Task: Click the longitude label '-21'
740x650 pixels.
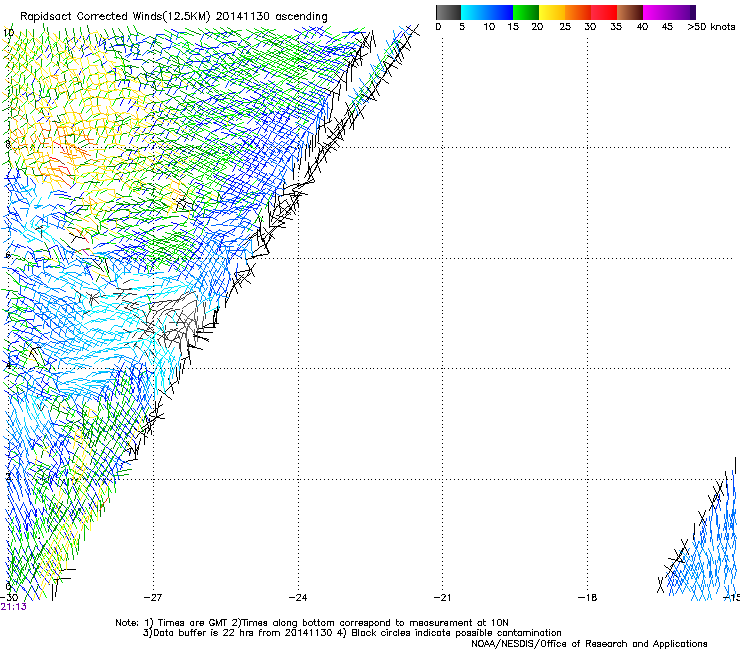Action: pos(442,598)
